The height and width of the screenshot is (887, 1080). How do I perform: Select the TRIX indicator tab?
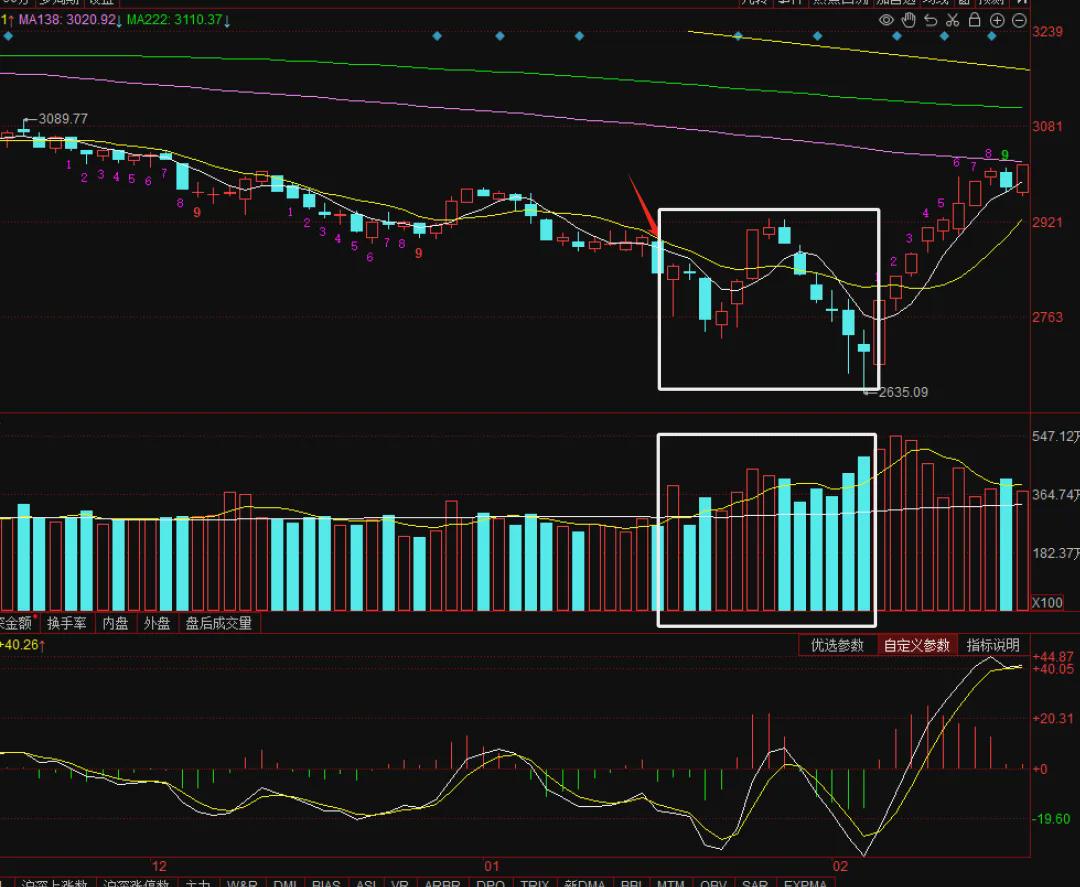tap(534, 883)
